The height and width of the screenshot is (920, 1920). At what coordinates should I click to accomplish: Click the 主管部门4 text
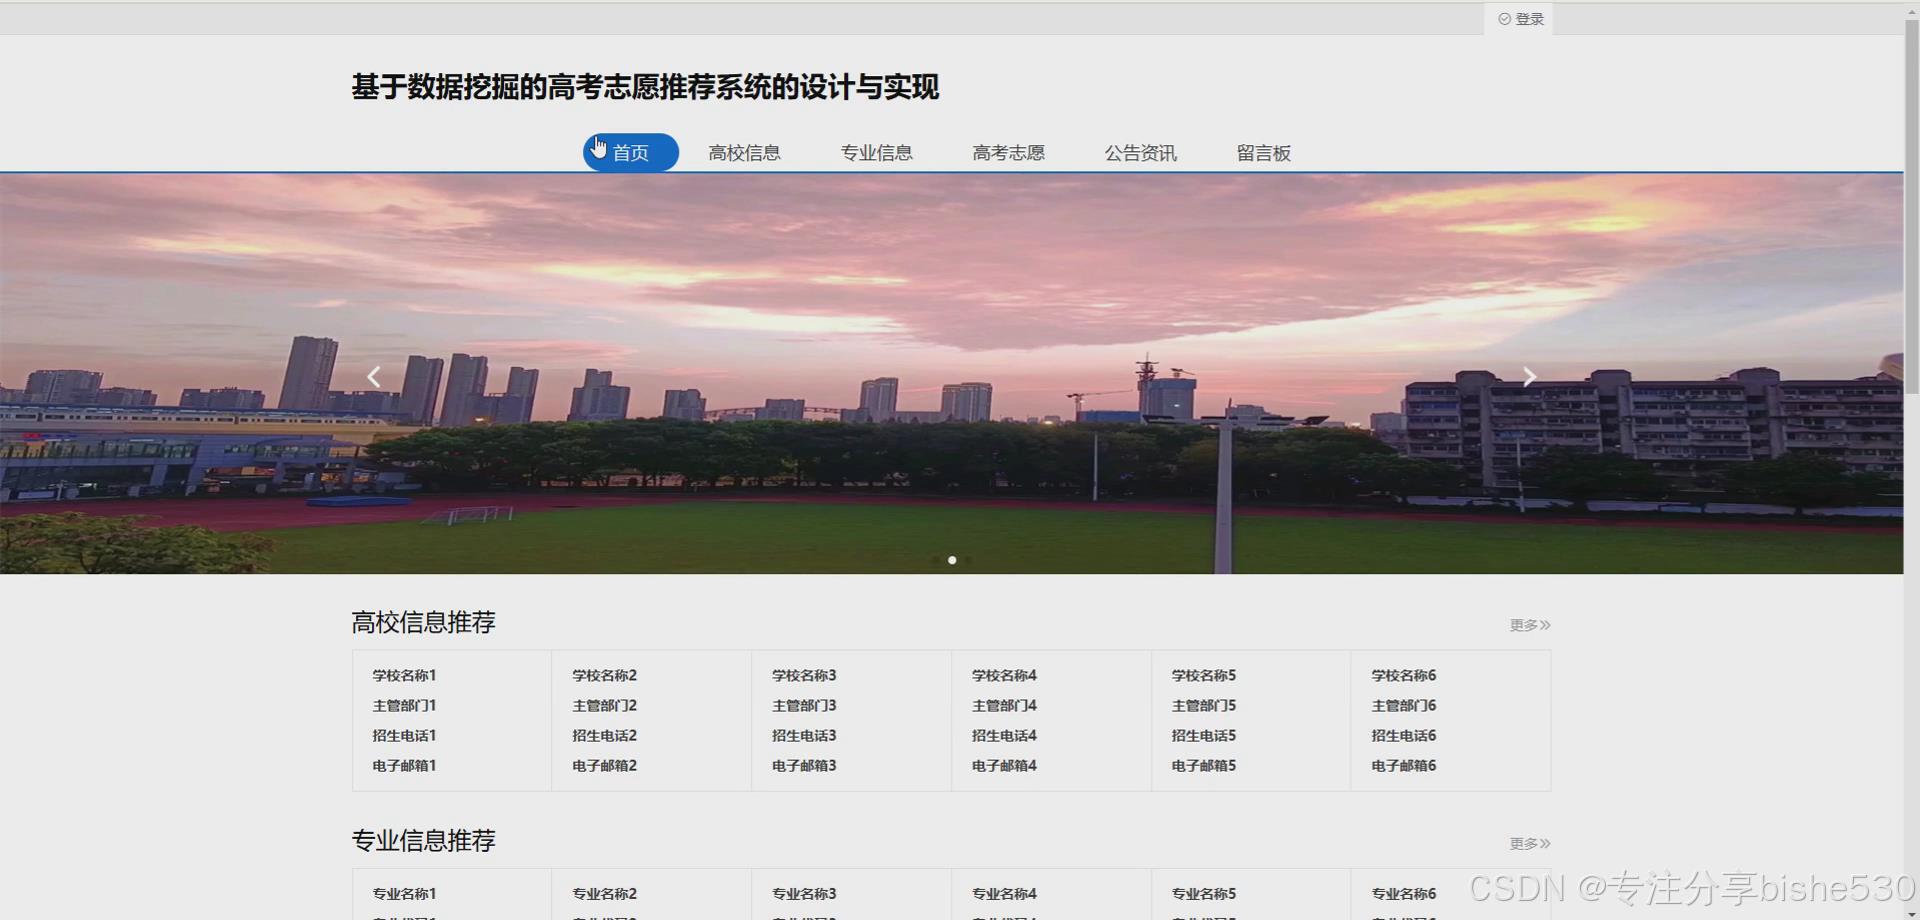[x=1004, y=706]
